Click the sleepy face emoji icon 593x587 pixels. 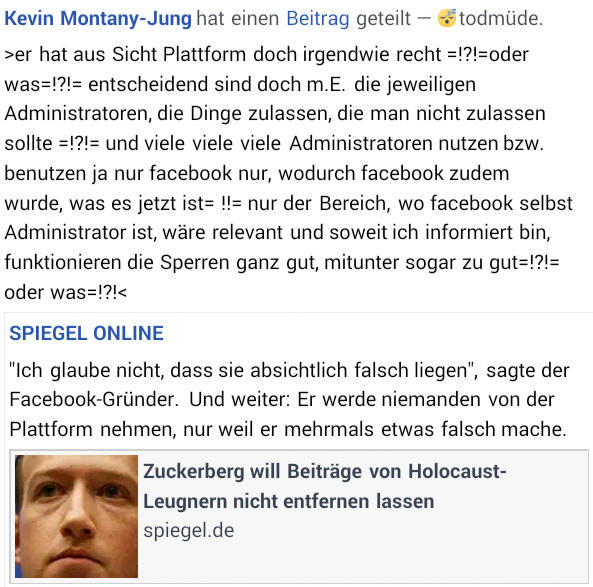point(447,18)
